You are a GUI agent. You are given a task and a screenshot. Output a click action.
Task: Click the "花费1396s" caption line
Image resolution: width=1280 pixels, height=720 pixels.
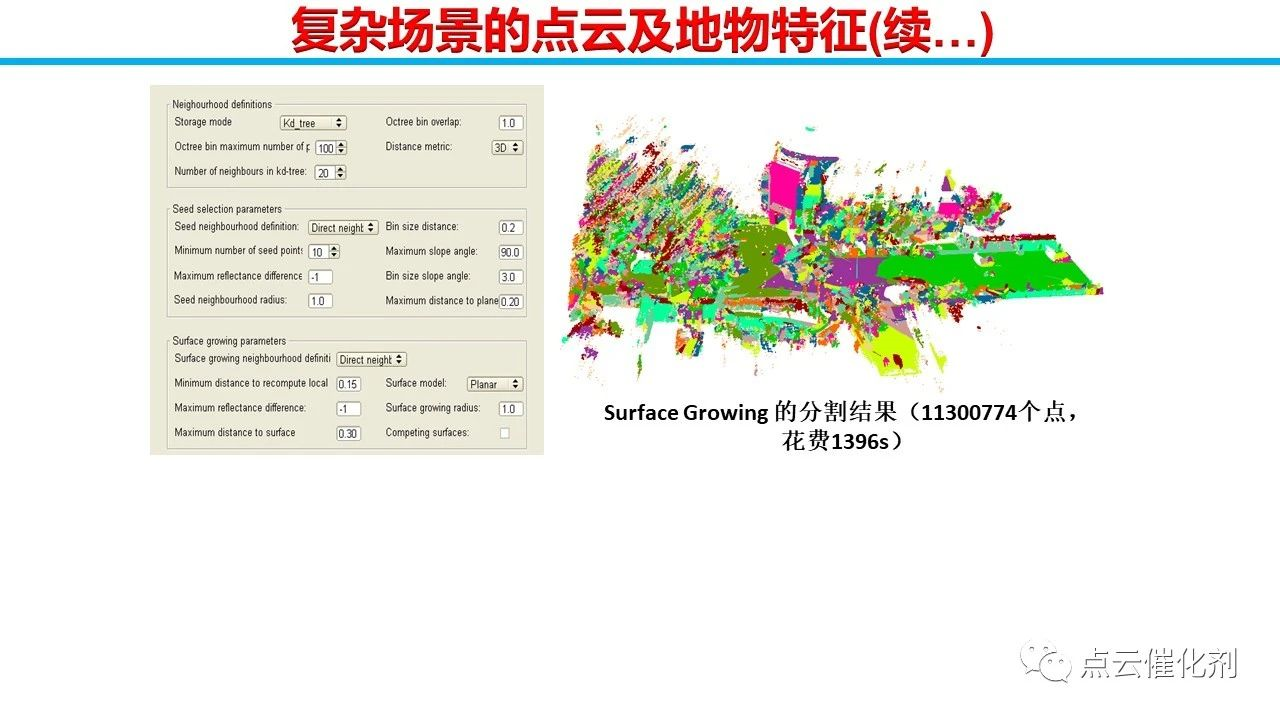coord(842,440)
